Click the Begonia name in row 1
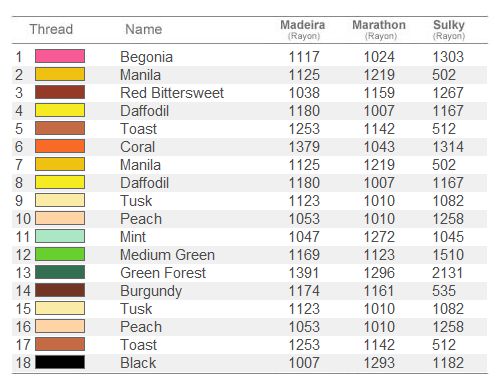This screenshot has height=384, width=500. (x=147, y=57)
